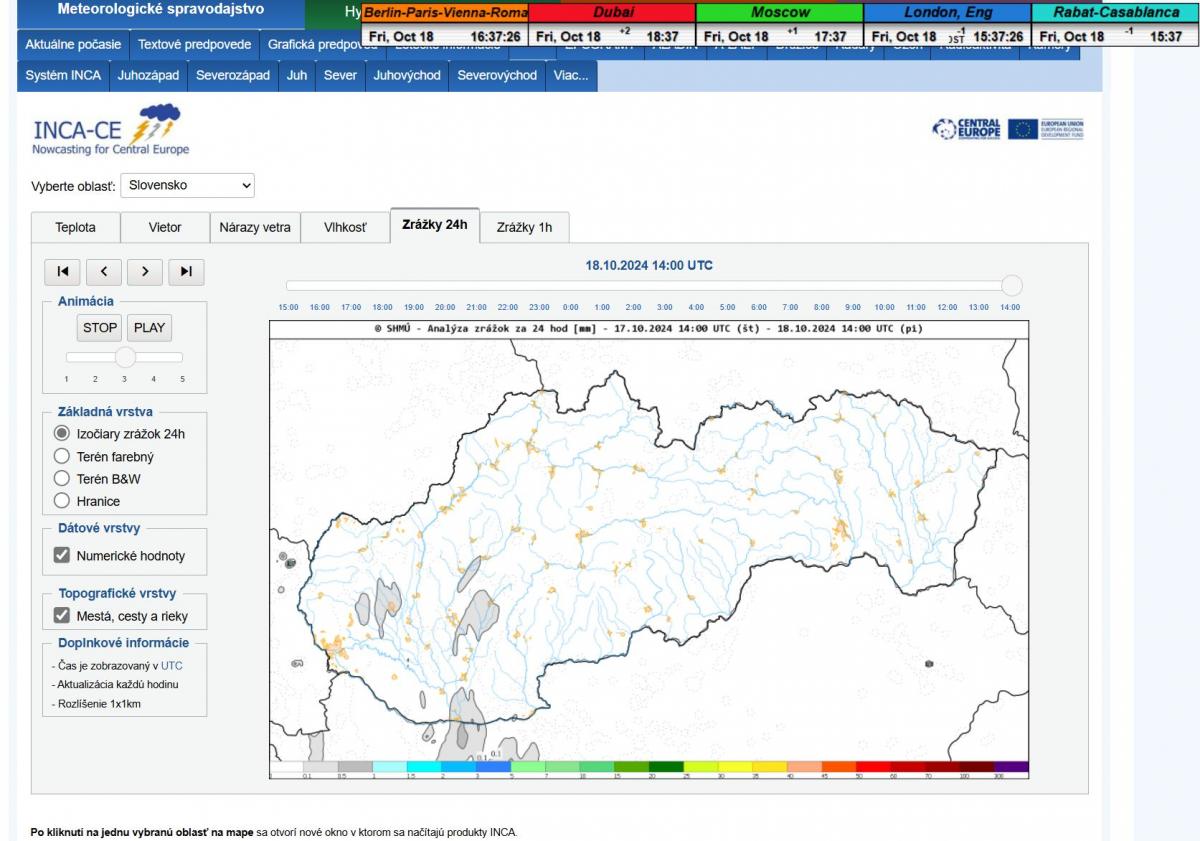Step back one frame
The height and width of the screenshot is (841, 1200).
104,271
